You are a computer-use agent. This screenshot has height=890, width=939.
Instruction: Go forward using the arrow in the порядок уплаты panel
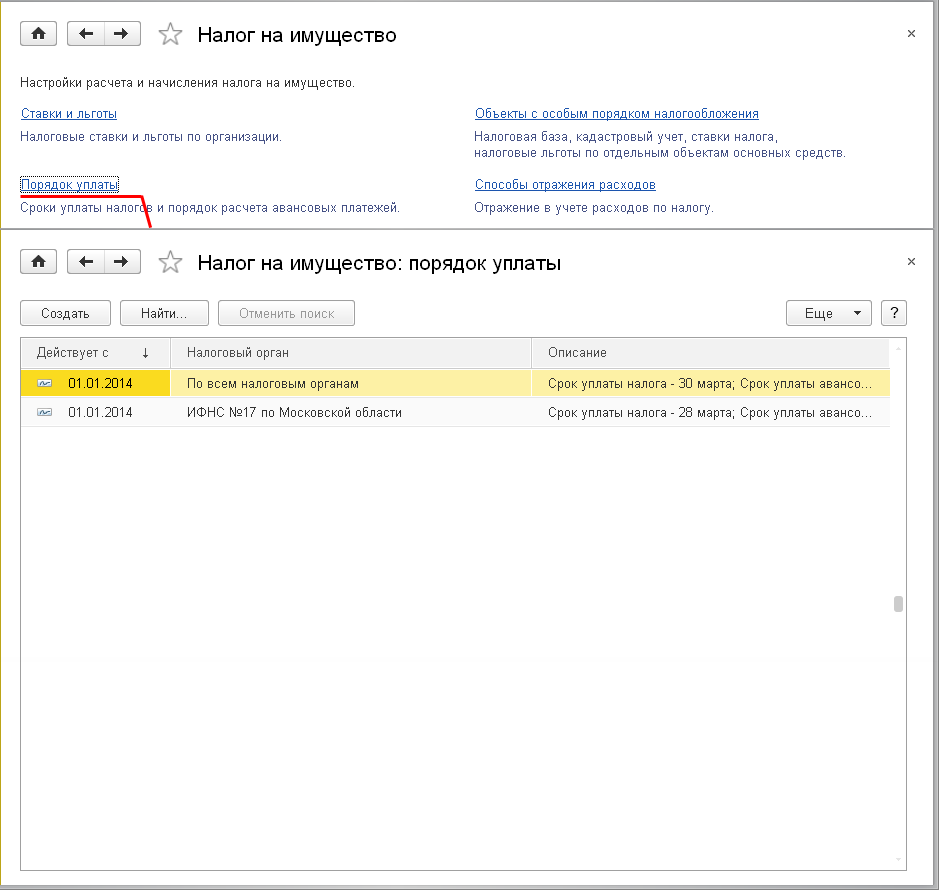(x=121, y=262)
